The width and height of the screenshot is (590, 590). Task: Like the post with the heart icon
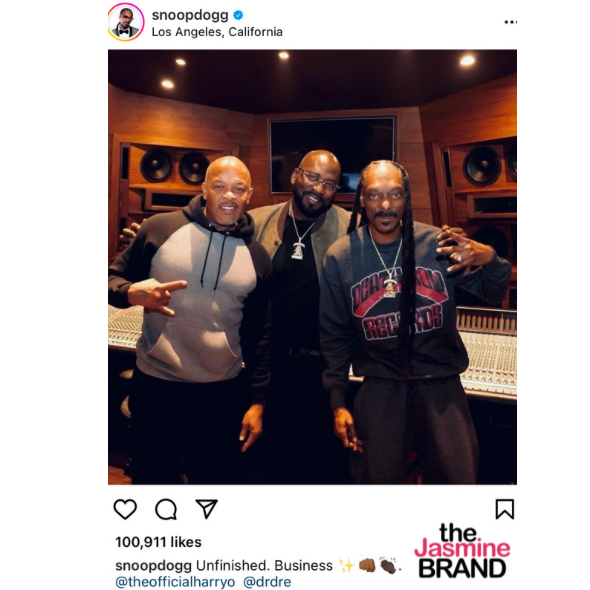(x=125, y=509)
